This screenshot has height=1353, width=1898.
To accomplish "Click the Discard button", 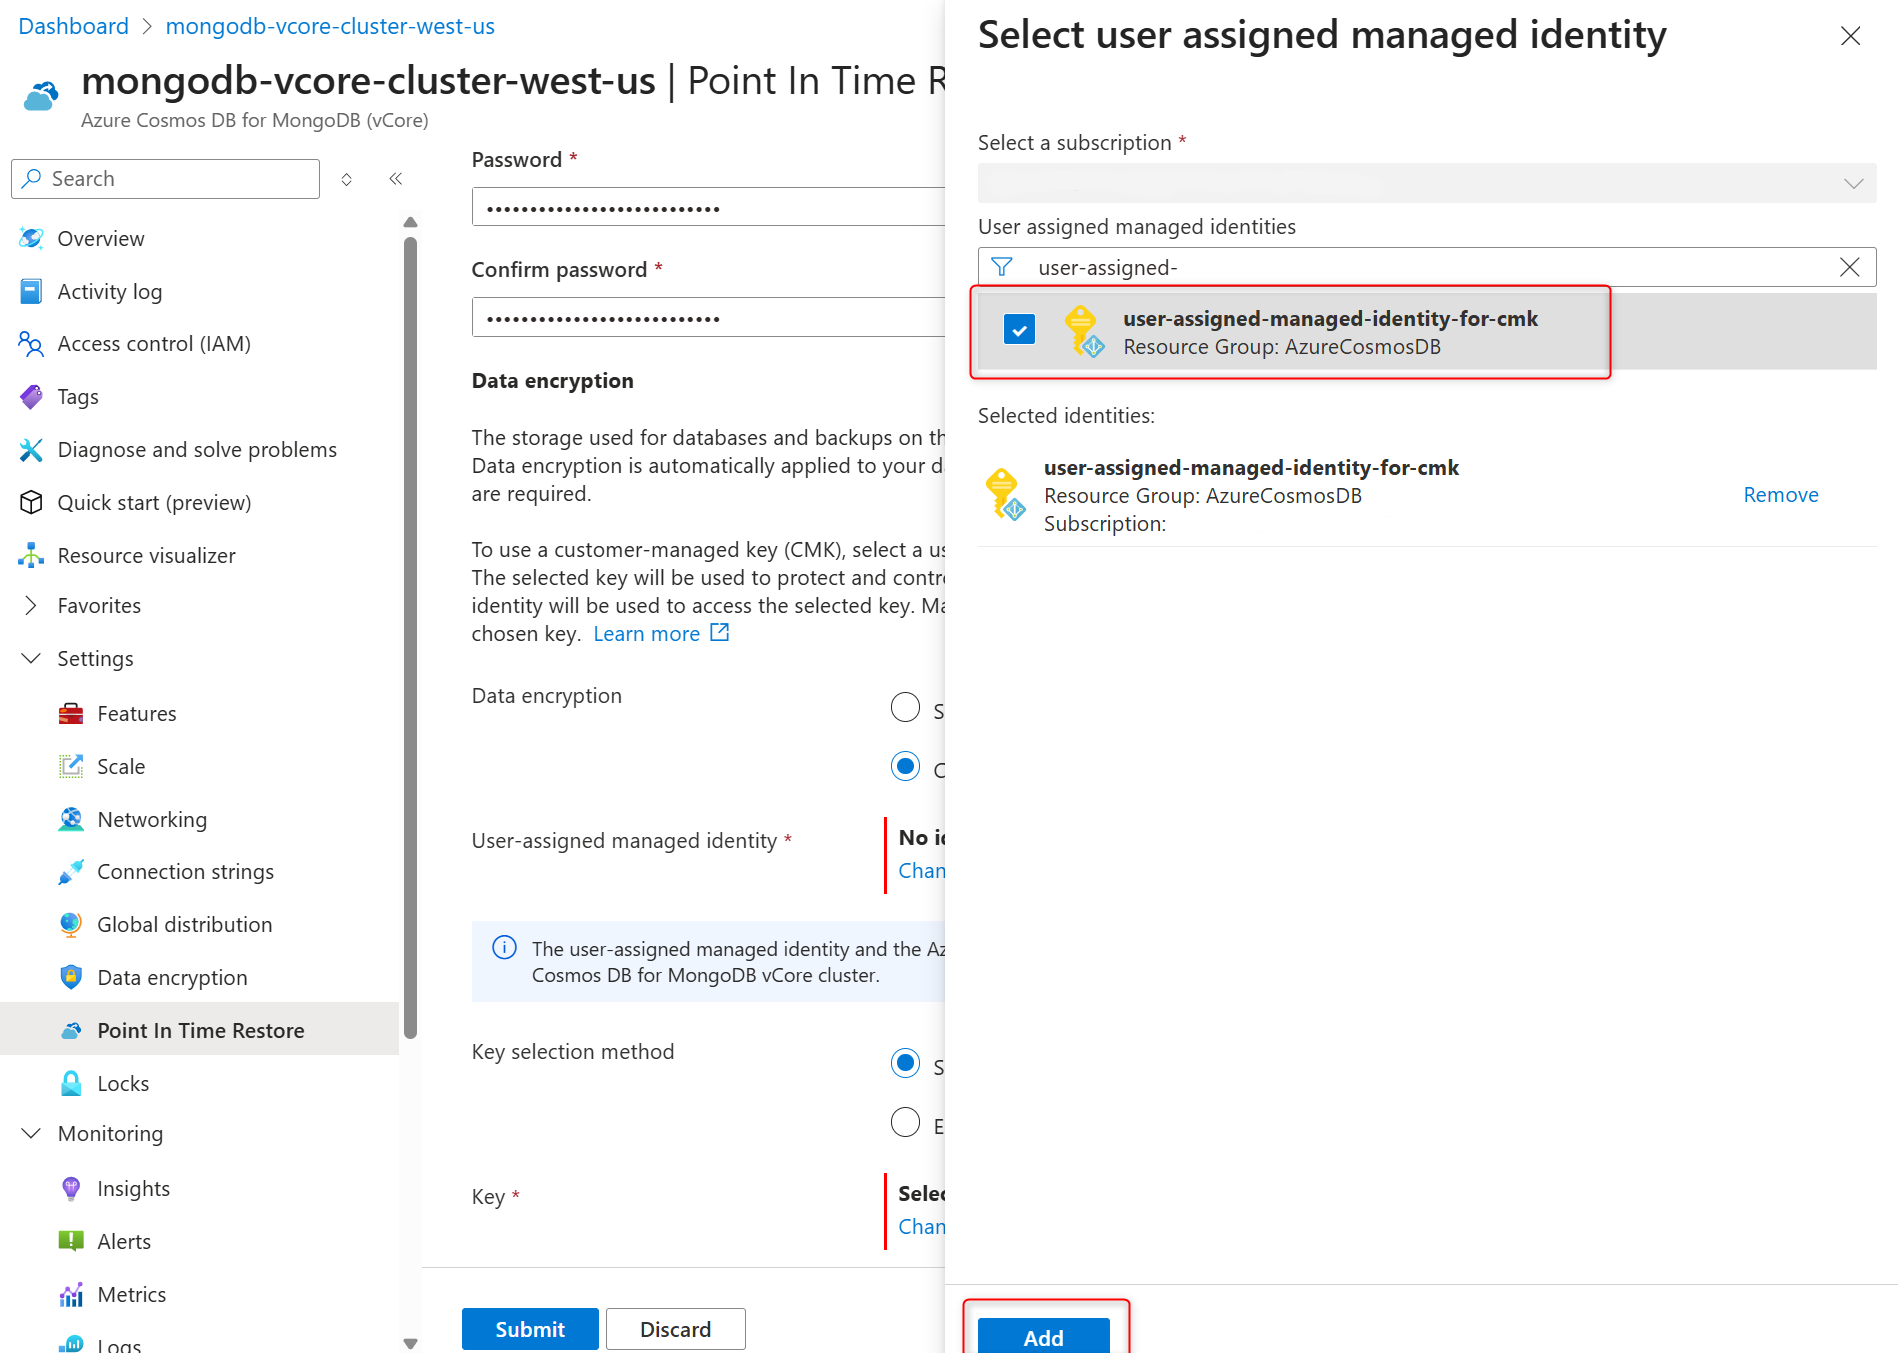I will (x=676, y=1329).
